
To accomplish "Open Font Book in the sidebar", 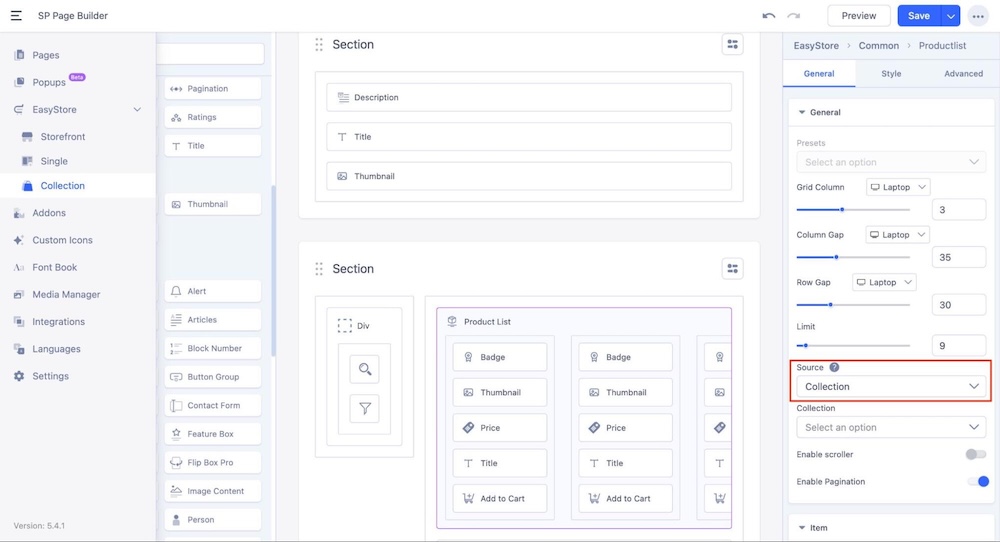I will coord(54,267).
